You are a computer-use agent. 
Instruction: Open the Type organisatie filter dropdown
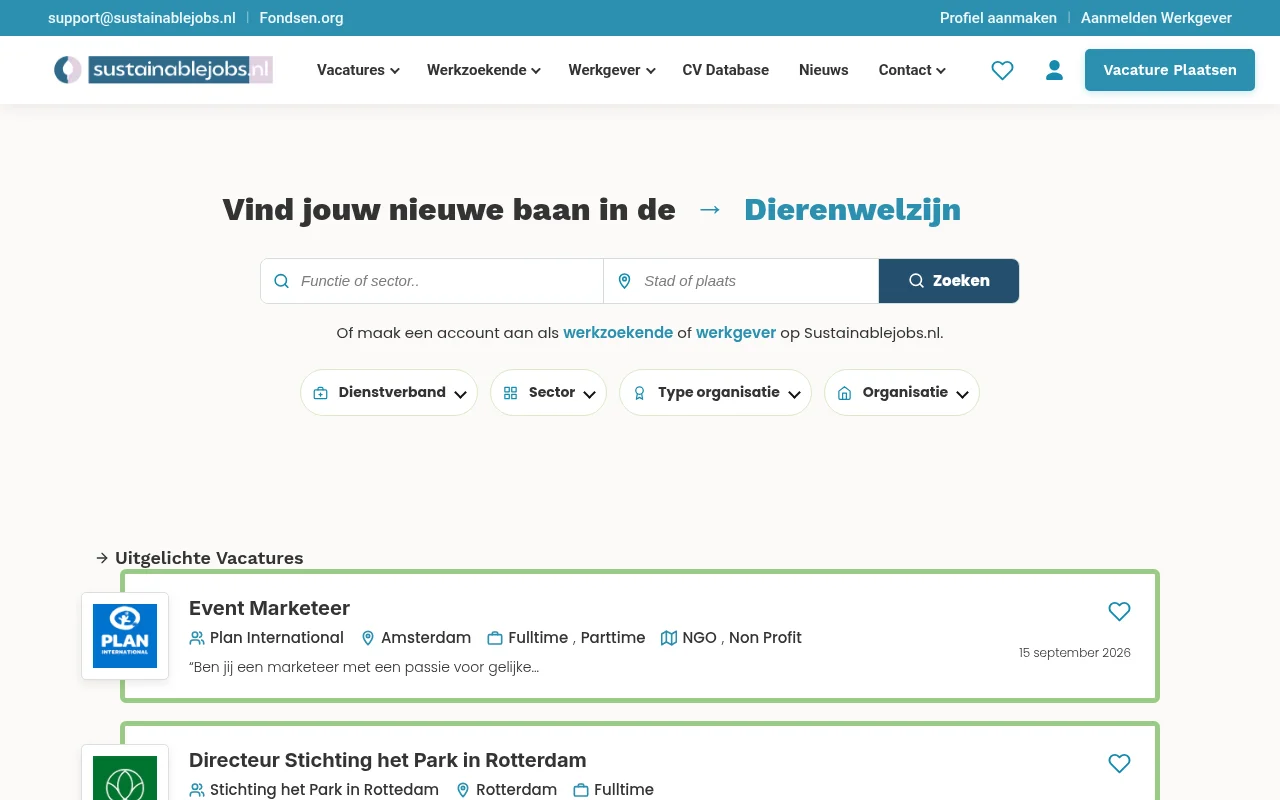[715, 393]
